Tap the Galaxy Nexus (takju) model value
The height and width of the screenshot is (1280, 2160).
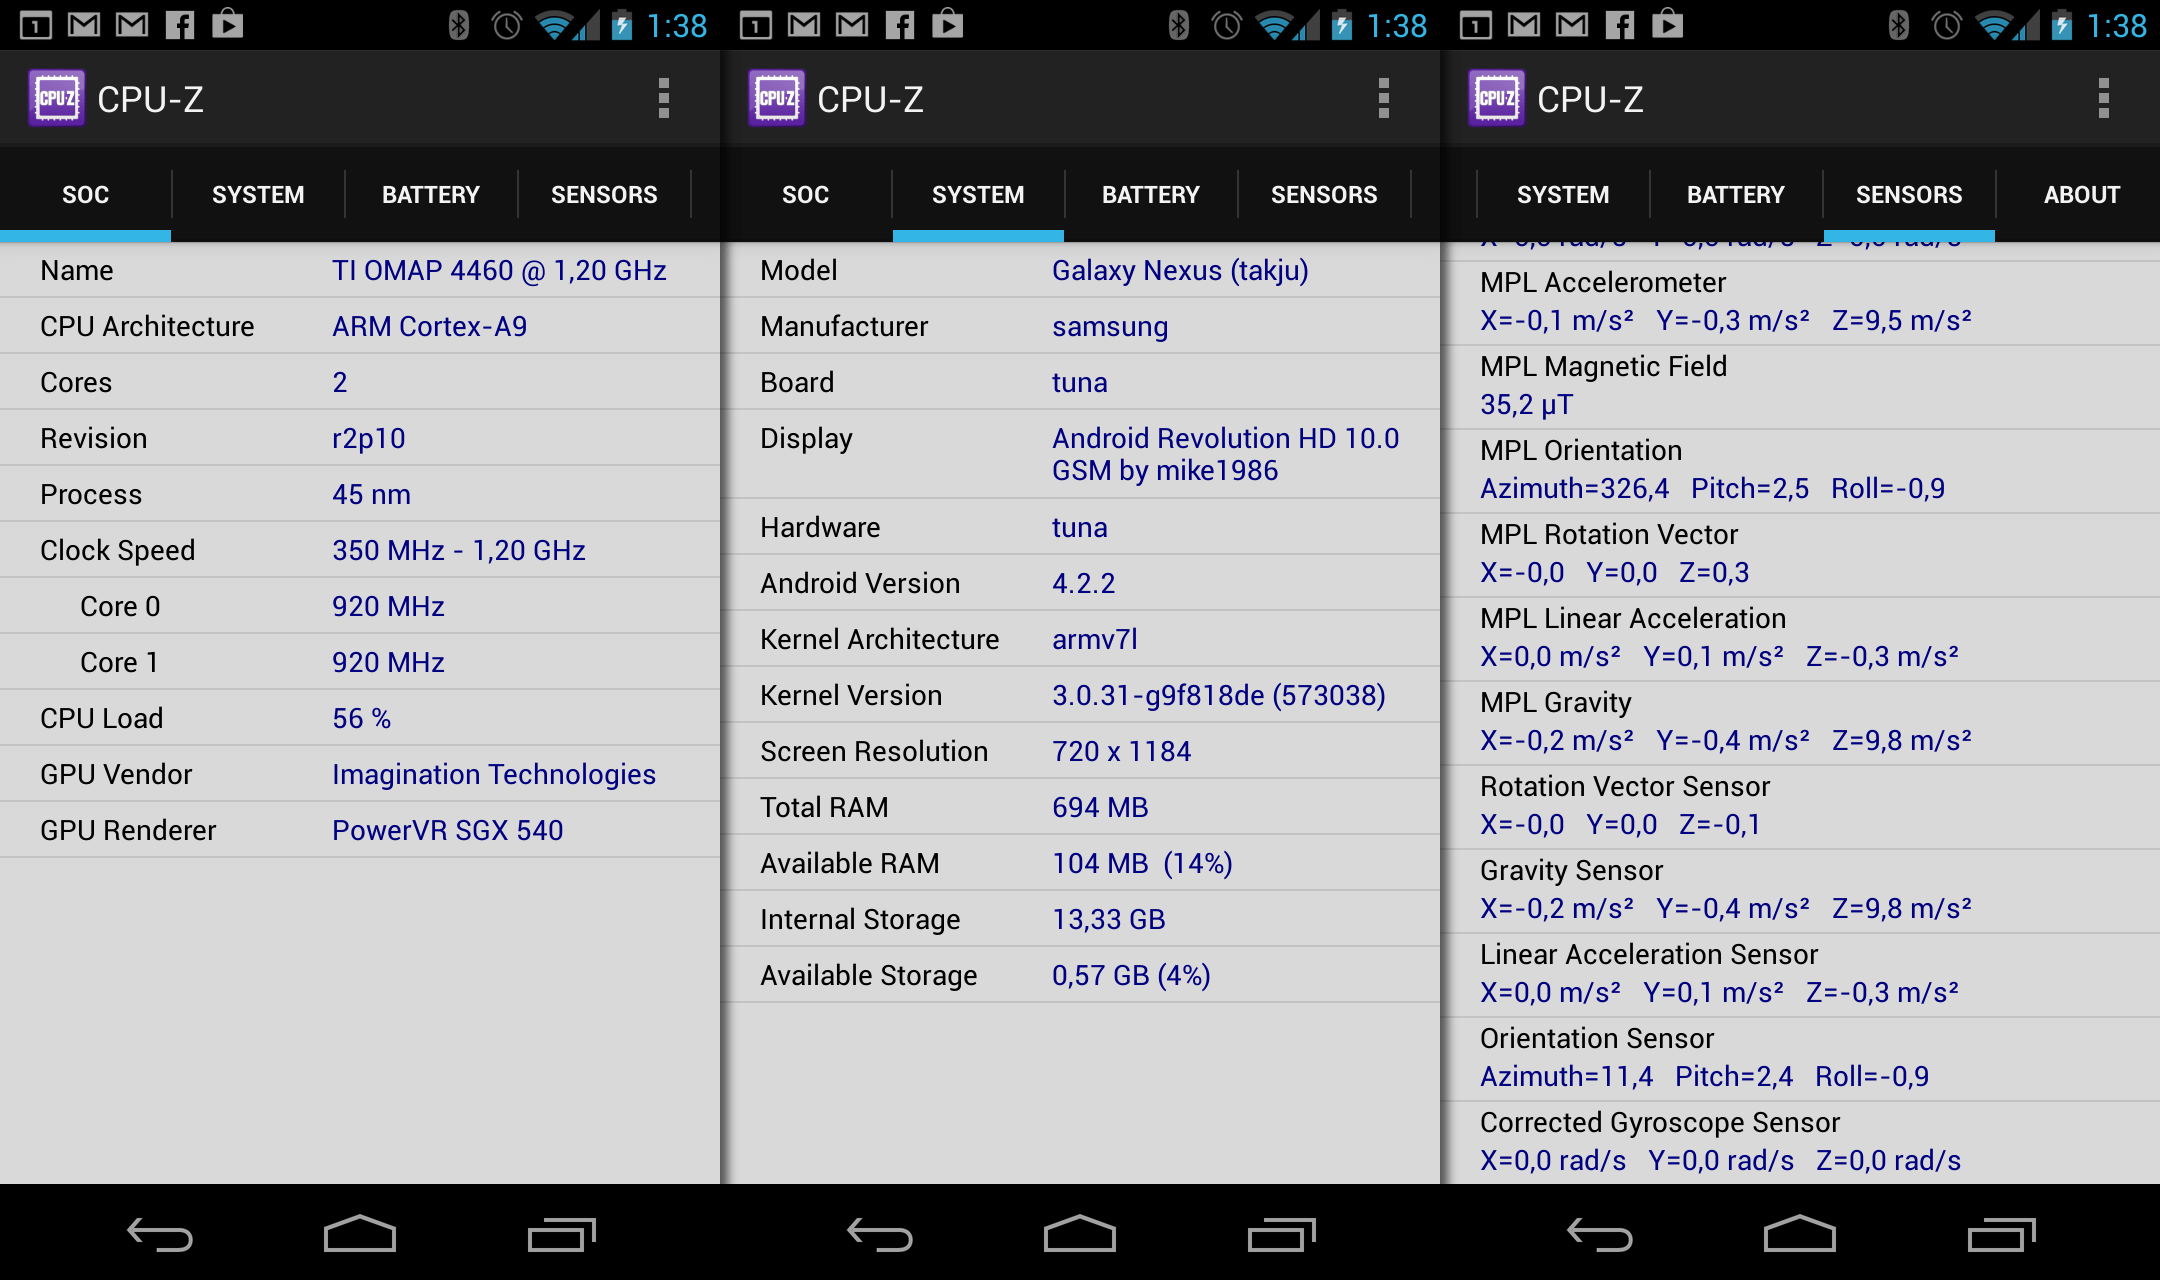click(1180, 270)
